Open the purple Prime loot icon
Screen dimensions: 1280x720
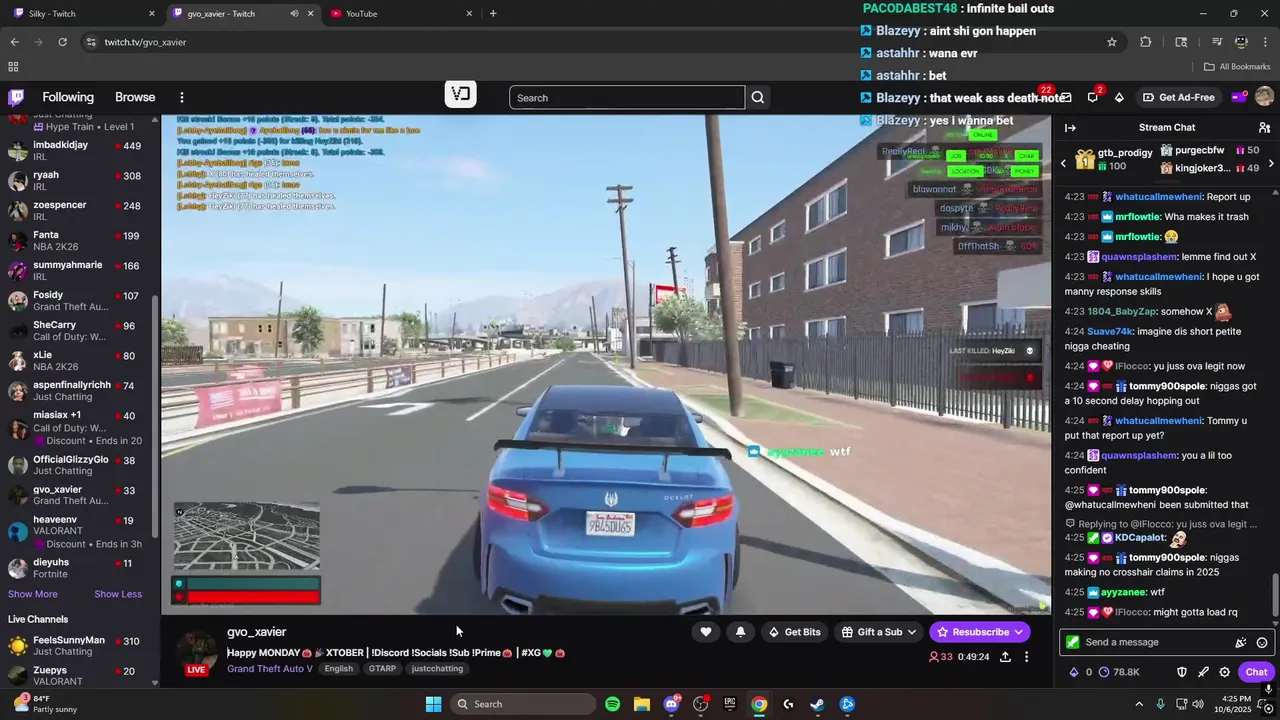coord(1238,97)
